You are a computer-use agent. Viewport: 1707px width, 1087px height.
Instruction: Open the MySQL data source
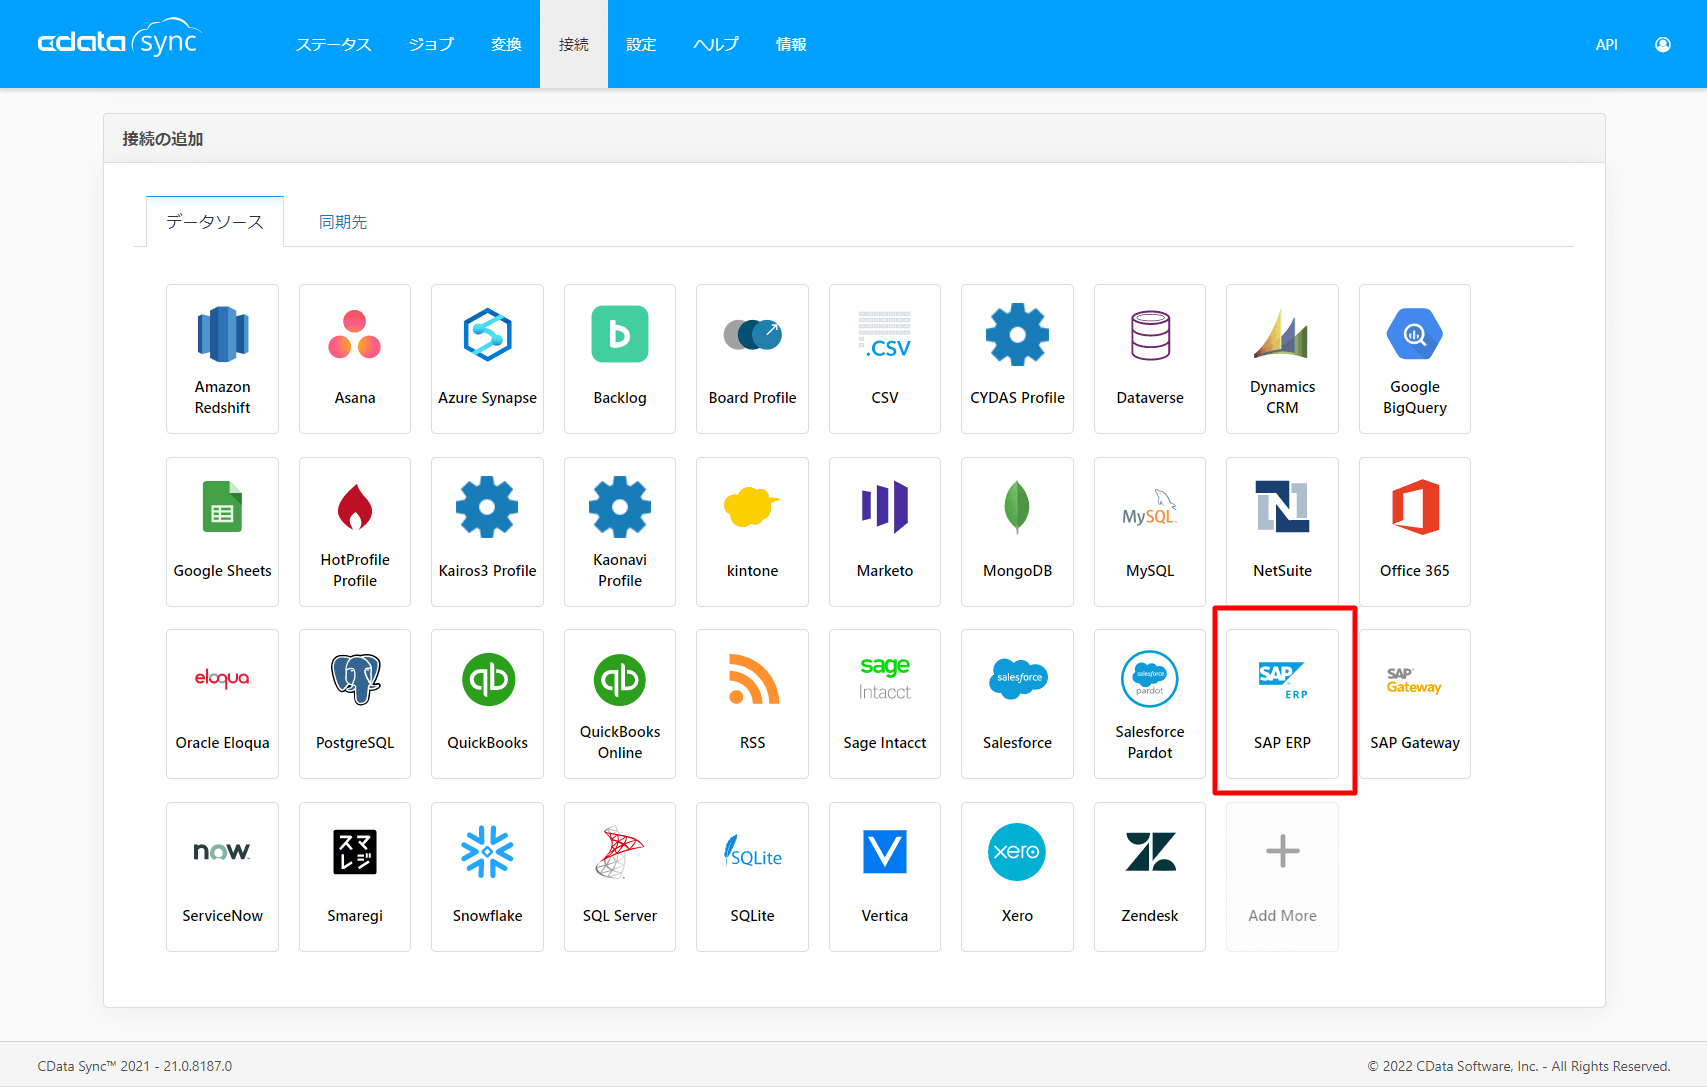click(1150, 532)
